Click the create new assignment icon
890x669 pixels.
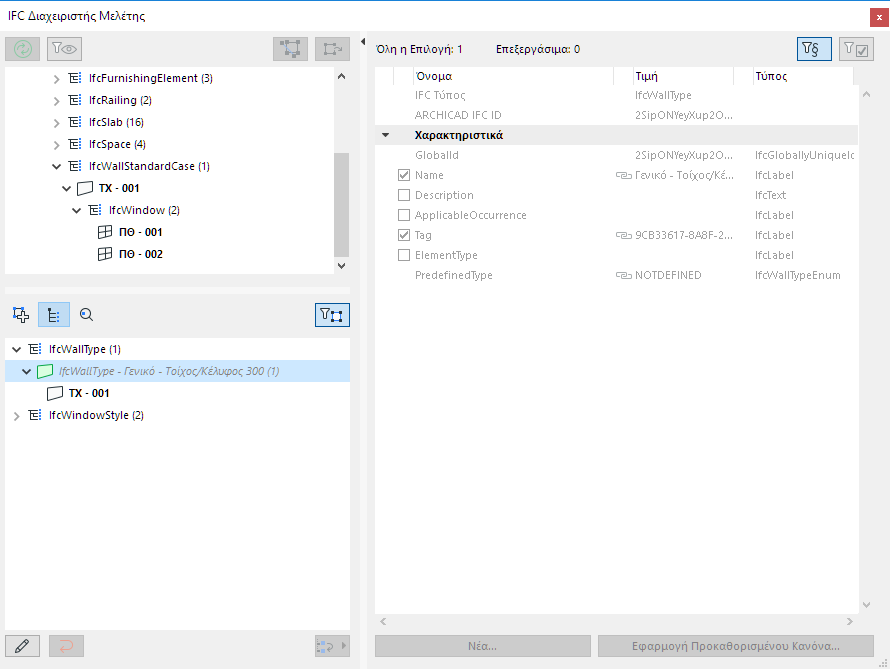[21, 315]
